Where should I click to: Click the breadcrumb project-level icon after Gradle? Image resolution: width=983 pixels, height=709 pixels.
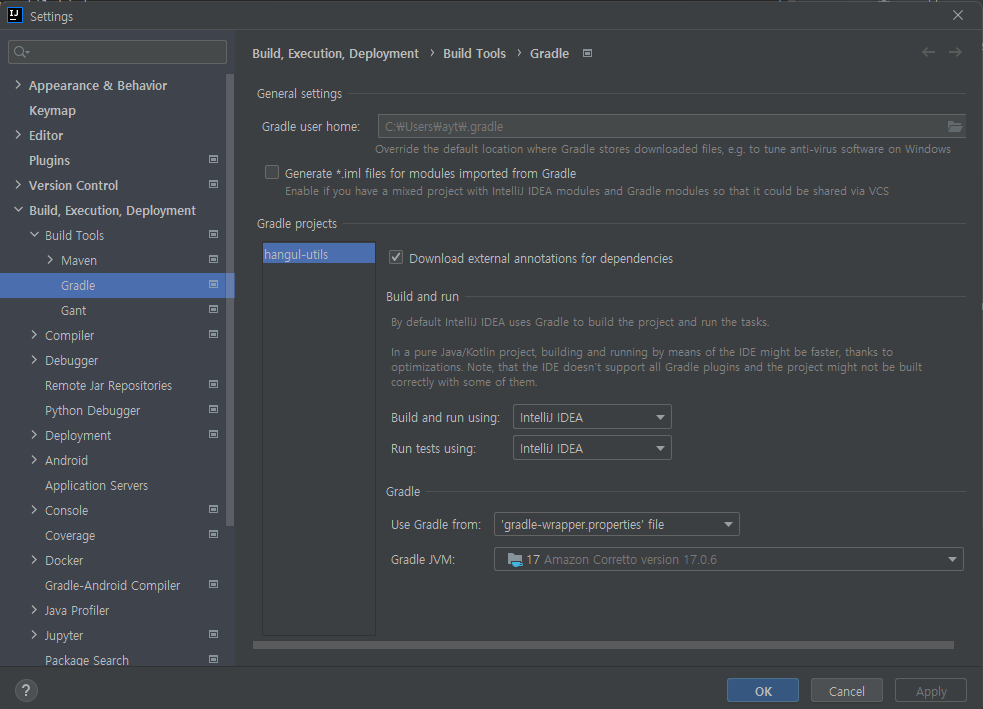587,54
